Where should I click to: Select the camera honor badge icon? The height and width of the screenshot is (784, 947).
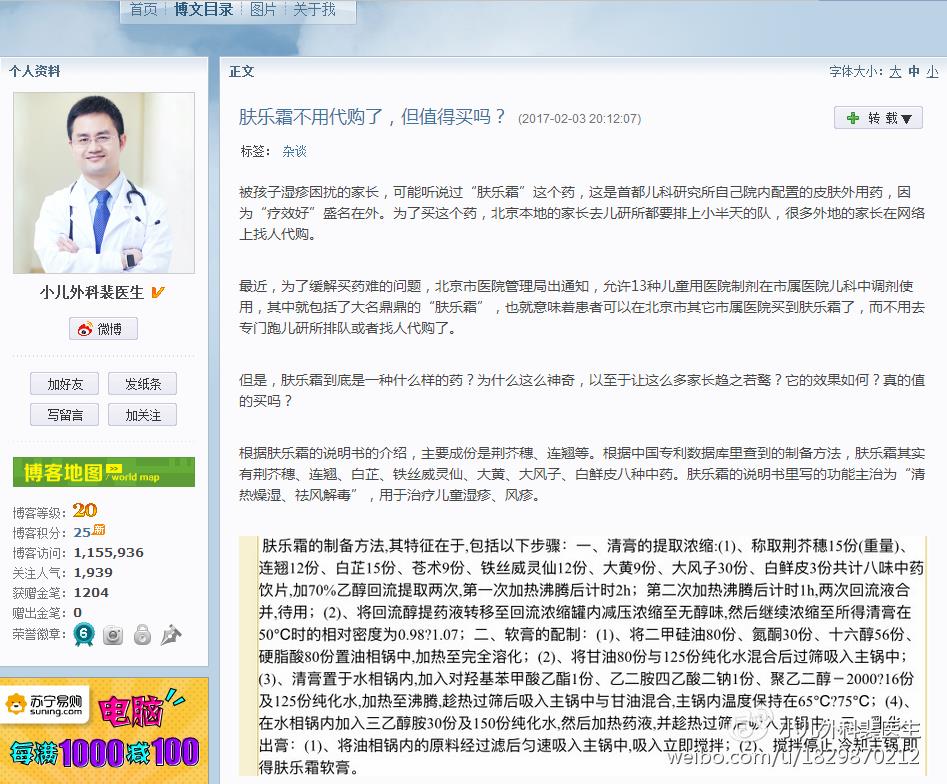tap(113, 633)
